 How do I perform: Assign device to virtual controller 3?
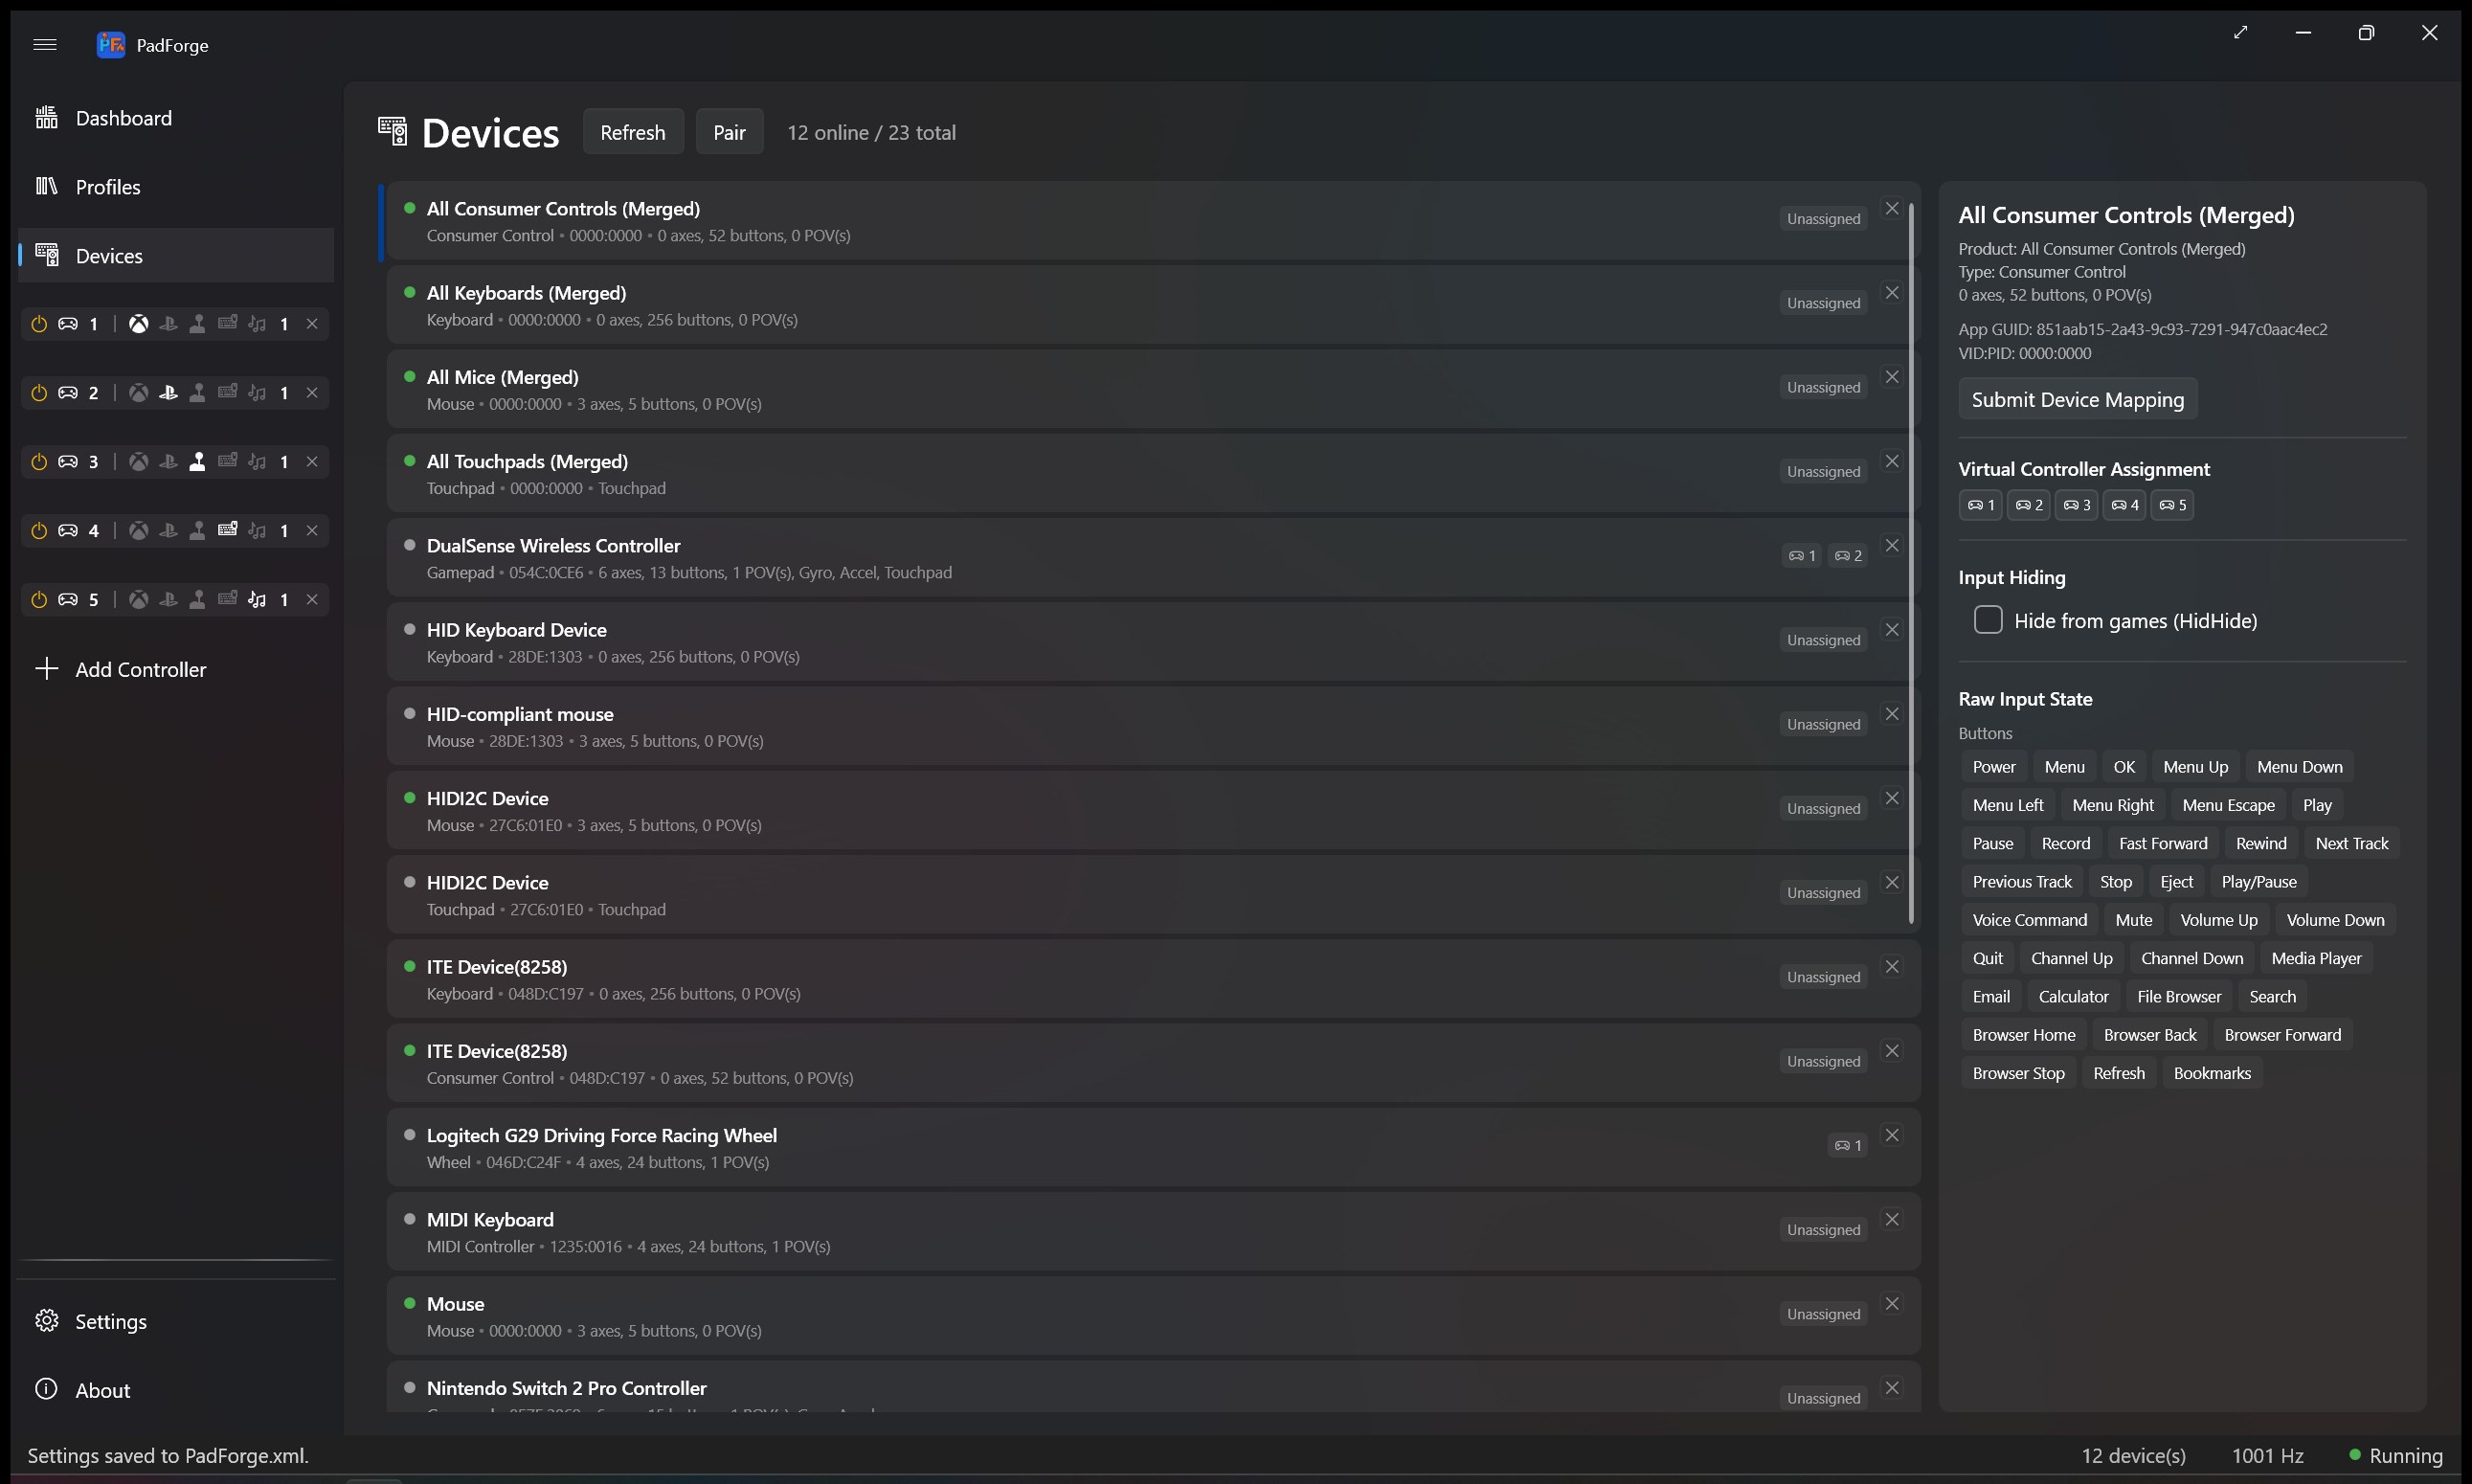(2077, 505)
